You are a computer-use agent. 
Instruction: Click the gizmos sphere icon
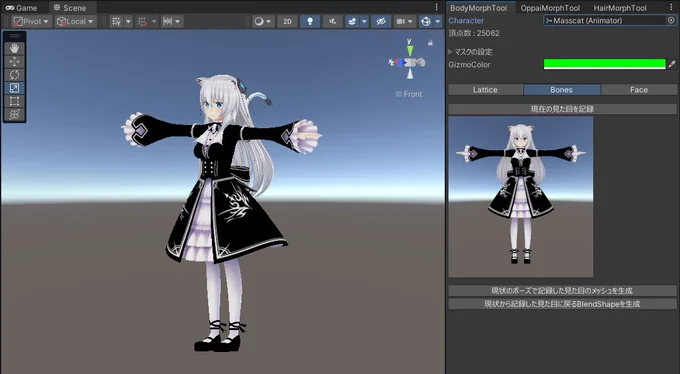click(425, 21)
